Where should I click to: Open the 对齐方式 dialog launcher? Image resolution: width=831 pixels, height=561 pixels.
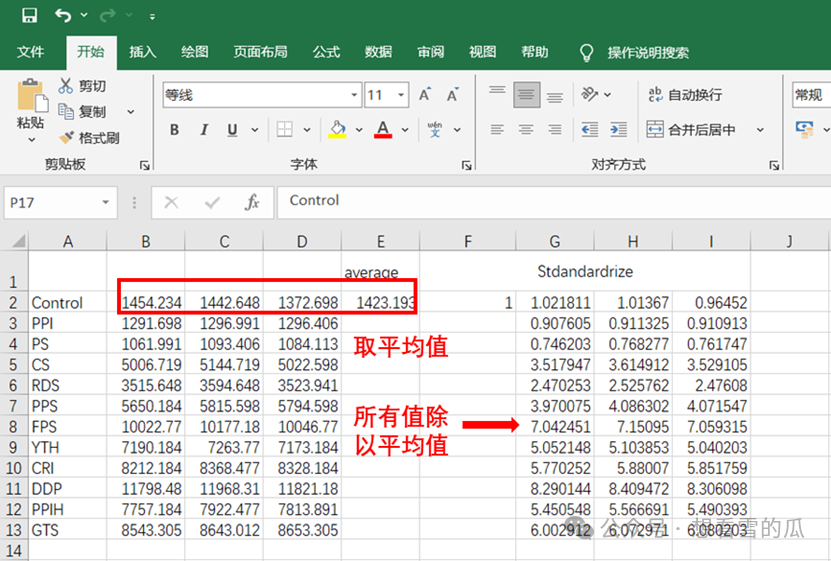click(774, 166)
